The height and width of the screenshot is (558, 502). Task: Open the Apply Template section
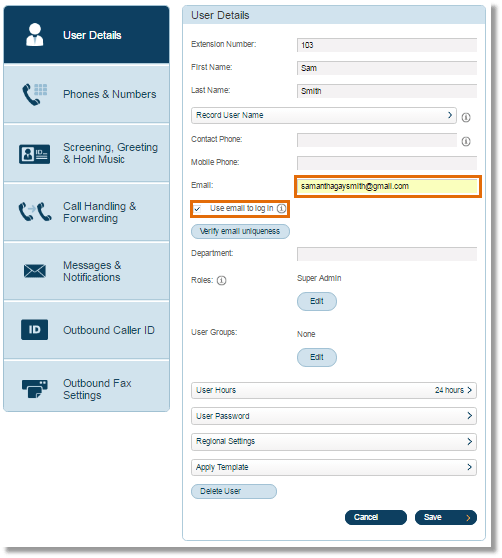(x=334, y=467)
